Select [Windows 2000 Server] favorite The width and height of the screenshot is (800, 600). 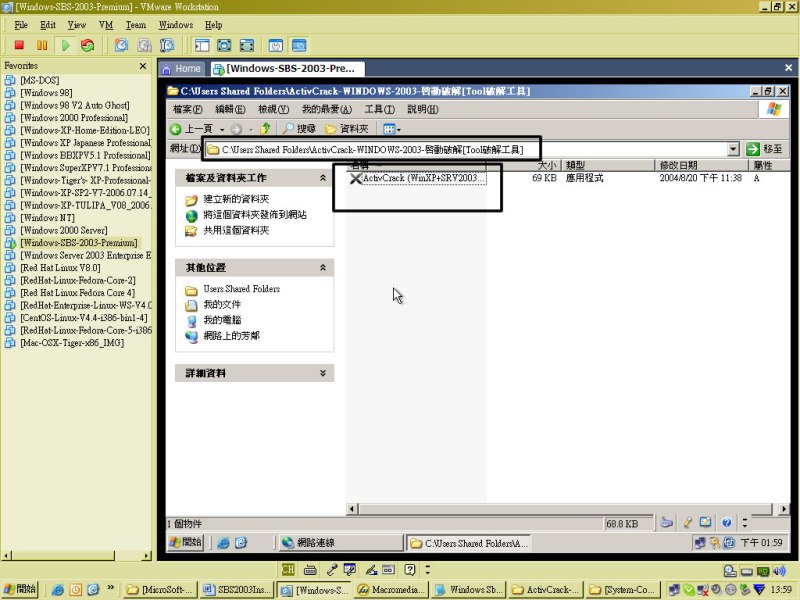(64, 230)
